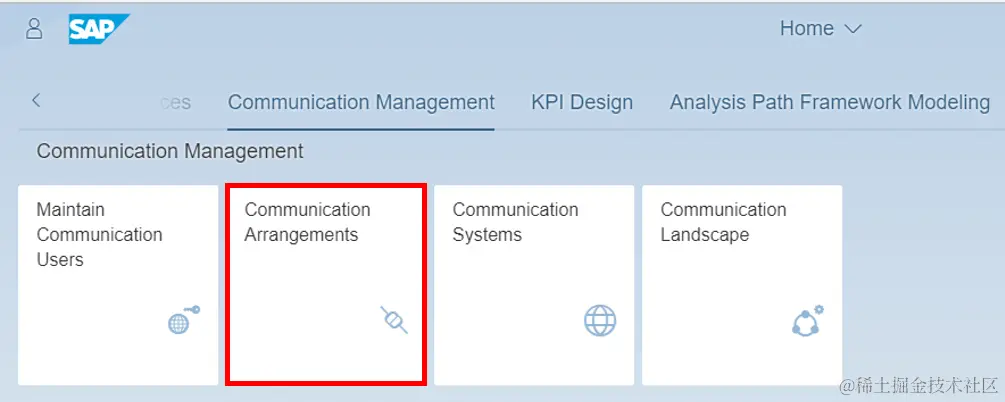
Task: Click the SAP logo
Action: point(99,29)
